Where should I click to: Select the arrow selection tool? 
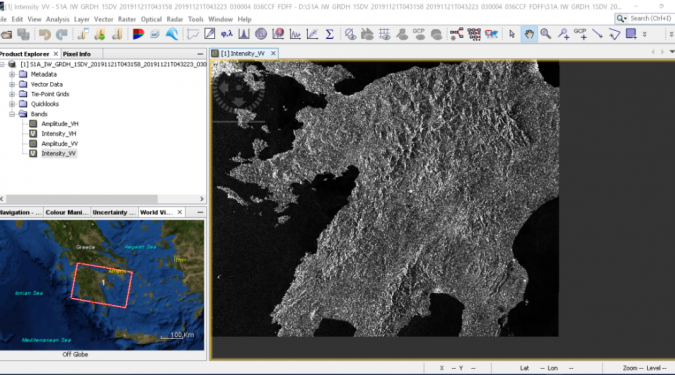[511, 34]
